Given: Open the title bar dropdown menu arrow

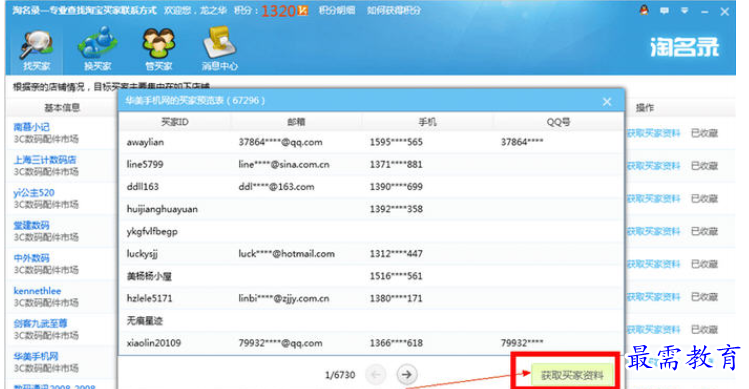Looking at the screenshot, I should (x=685, y=11).
